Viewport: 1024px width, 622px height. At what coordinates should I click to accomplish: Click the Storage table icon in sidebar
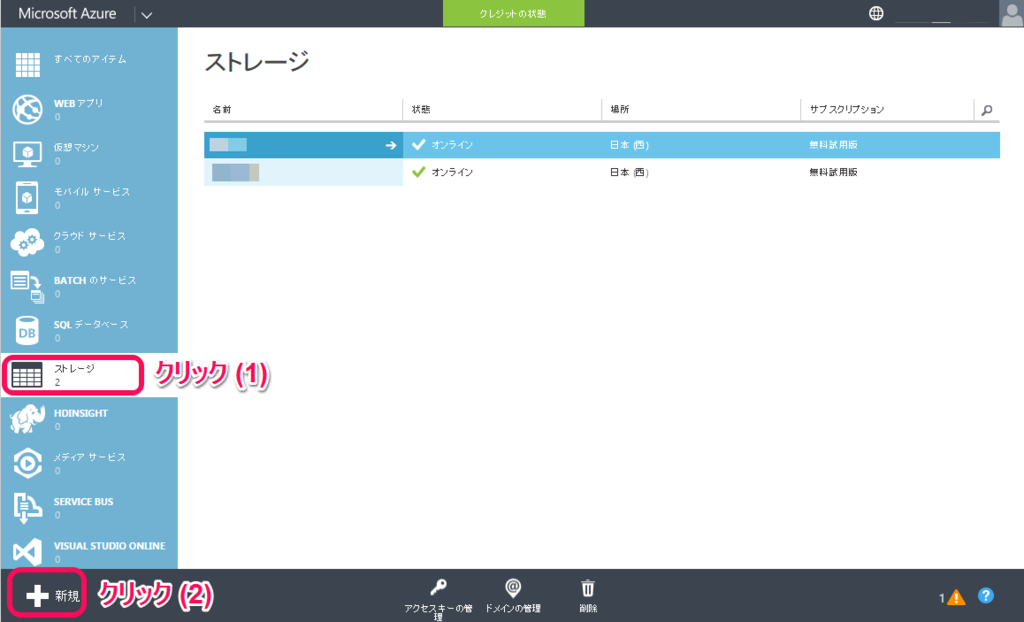coord(27,375)
